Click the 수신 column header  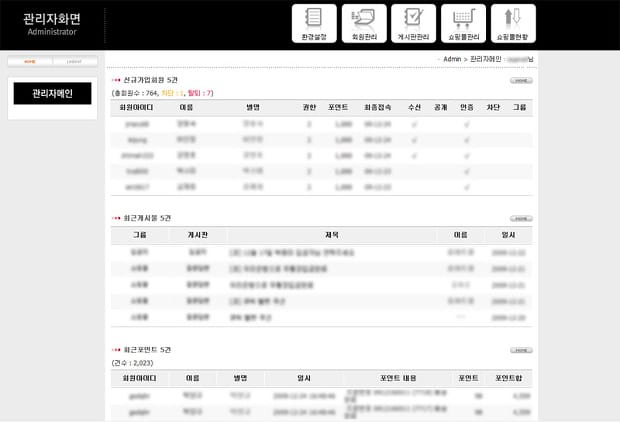tap(414, 108)
